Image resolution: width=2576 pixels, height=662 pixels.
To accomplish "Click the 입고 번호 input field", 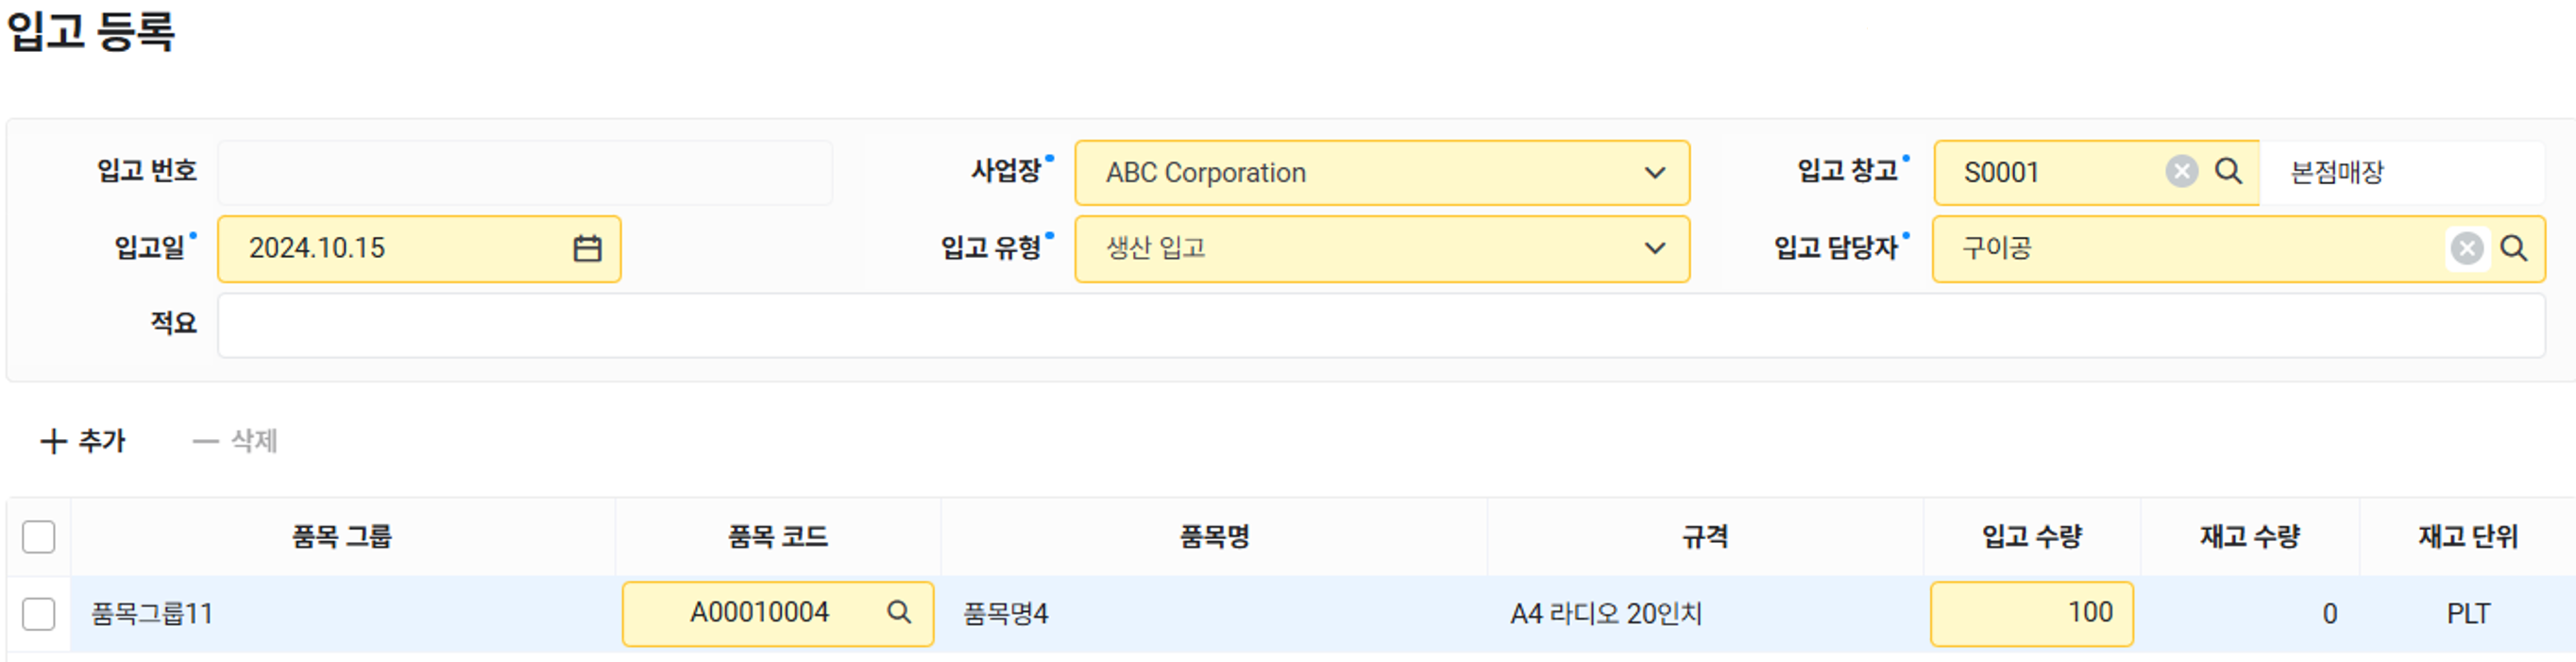I will pos(524,173).
